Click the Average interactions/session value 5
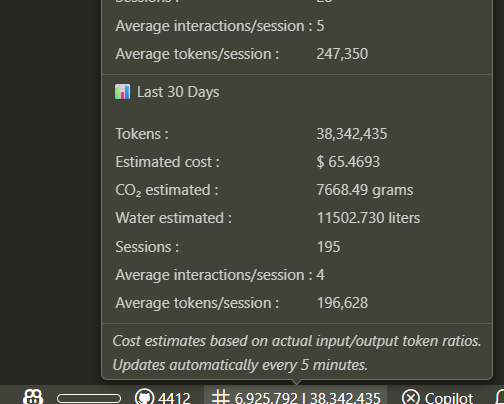504x404 pixels. pyautogui.click(x=320, y=26)
